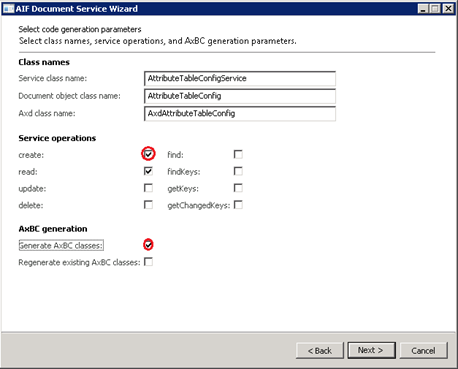Click the 'Regenerate existing AxBC classes:' label
The width and height of the screenshot is (458, 369).
coord(79,263)
